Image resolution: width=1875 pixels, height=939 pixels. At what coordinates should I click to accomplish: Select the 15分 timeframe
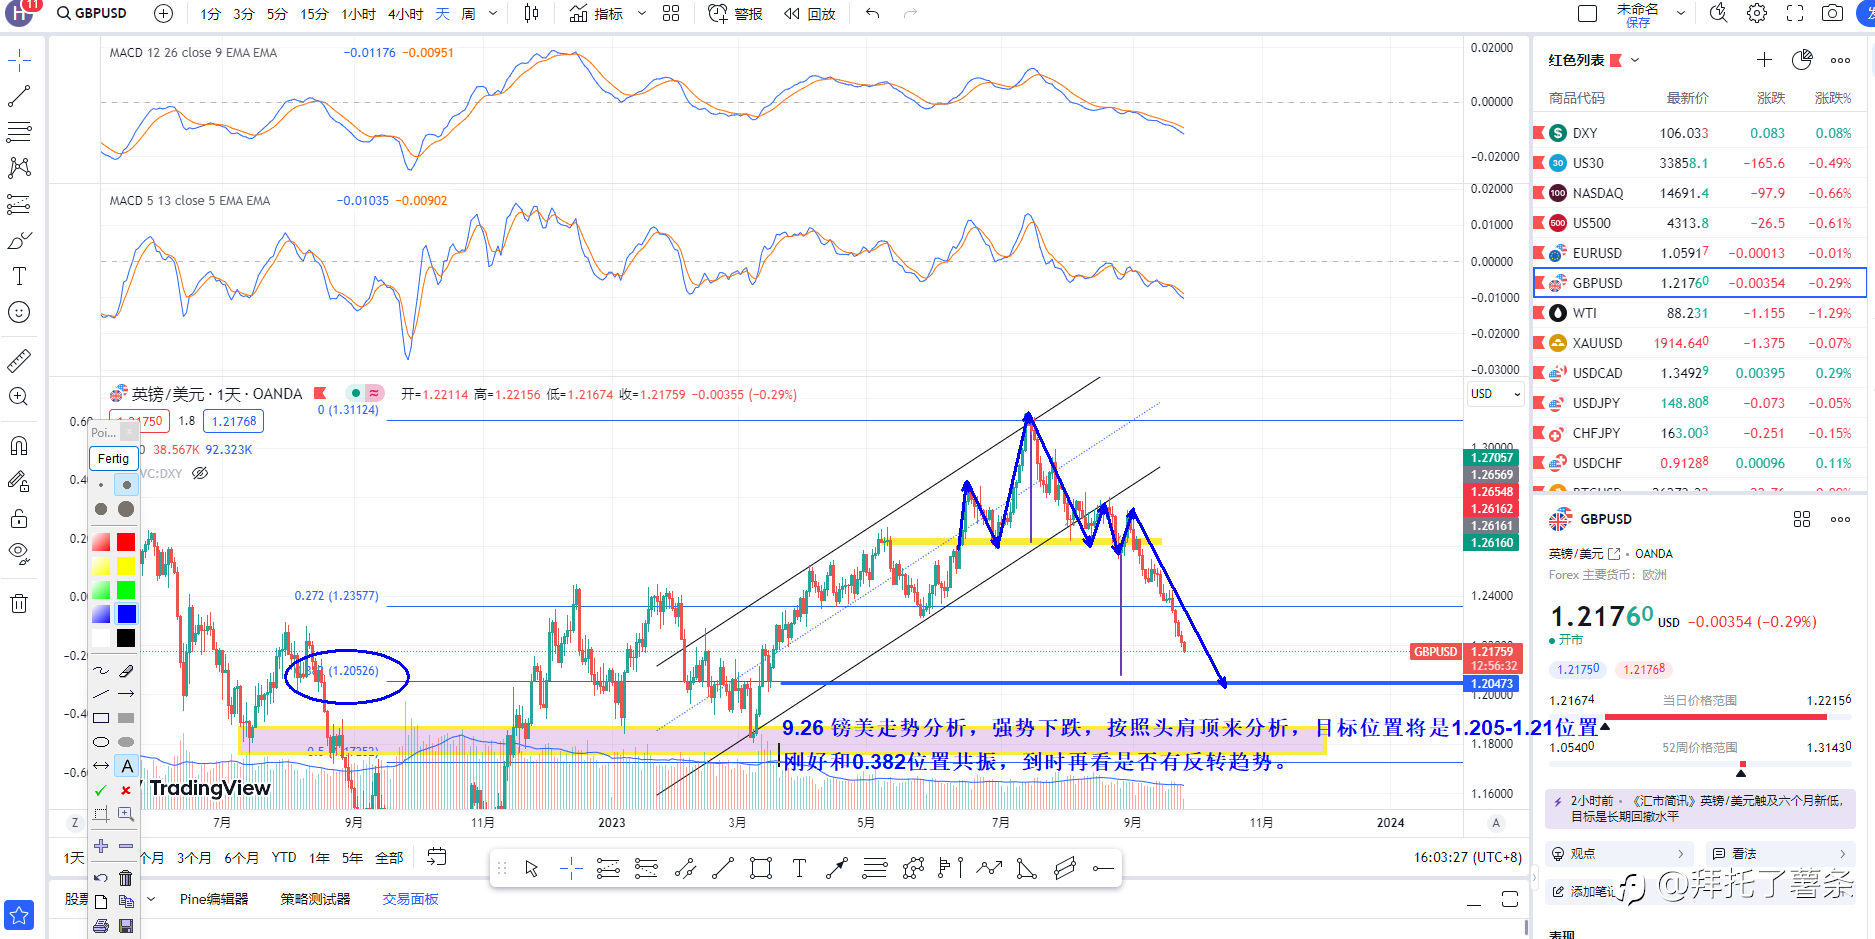coord(314,14)
